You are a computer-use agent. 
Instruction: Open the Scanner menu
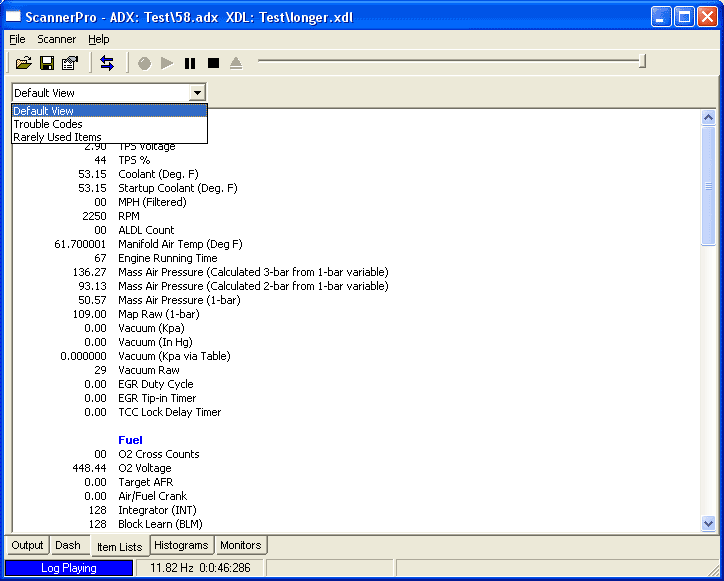(x=57, y=39)
